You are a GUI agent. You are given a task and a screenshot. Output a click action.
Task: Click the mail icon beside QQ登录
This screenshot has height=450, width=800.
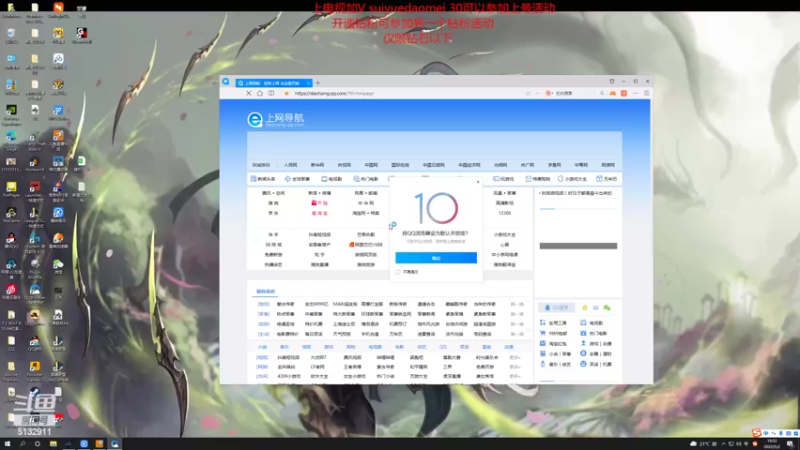pos(595,308)
